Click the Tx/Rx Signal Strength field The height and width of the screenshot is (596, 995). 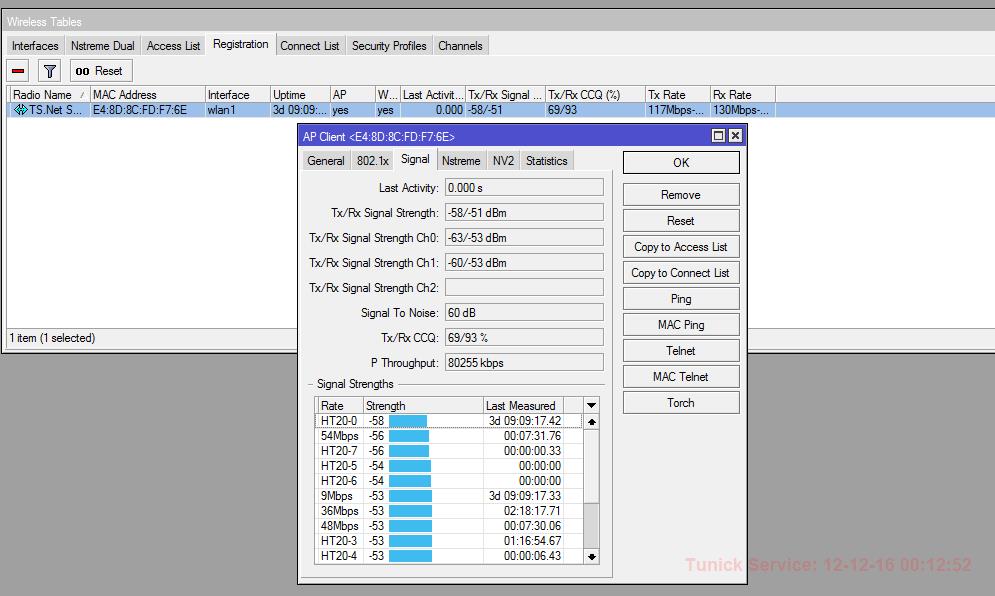pos(524,213)
